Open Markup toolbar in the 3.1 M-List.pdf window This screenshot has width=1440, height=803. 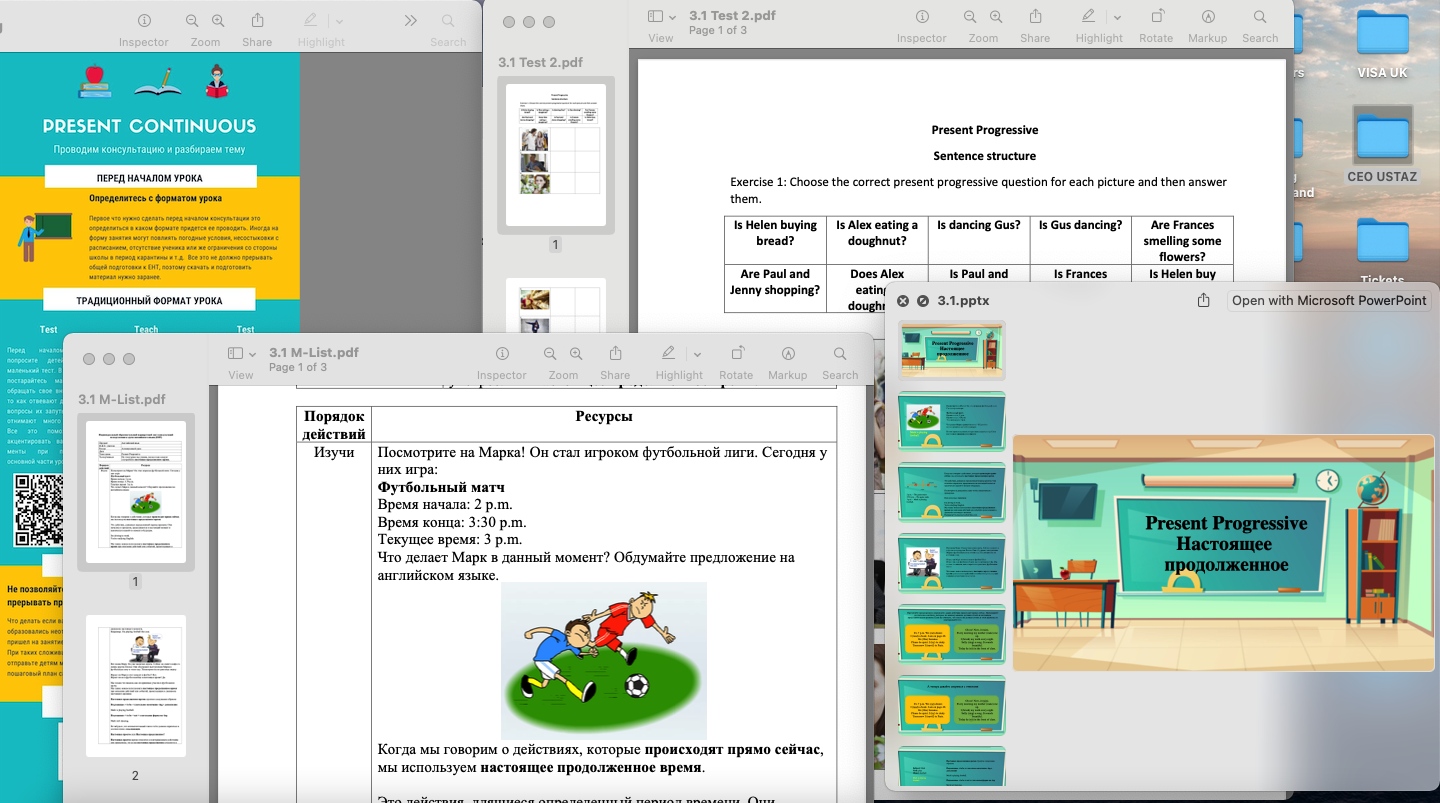[x=788, y=354]
